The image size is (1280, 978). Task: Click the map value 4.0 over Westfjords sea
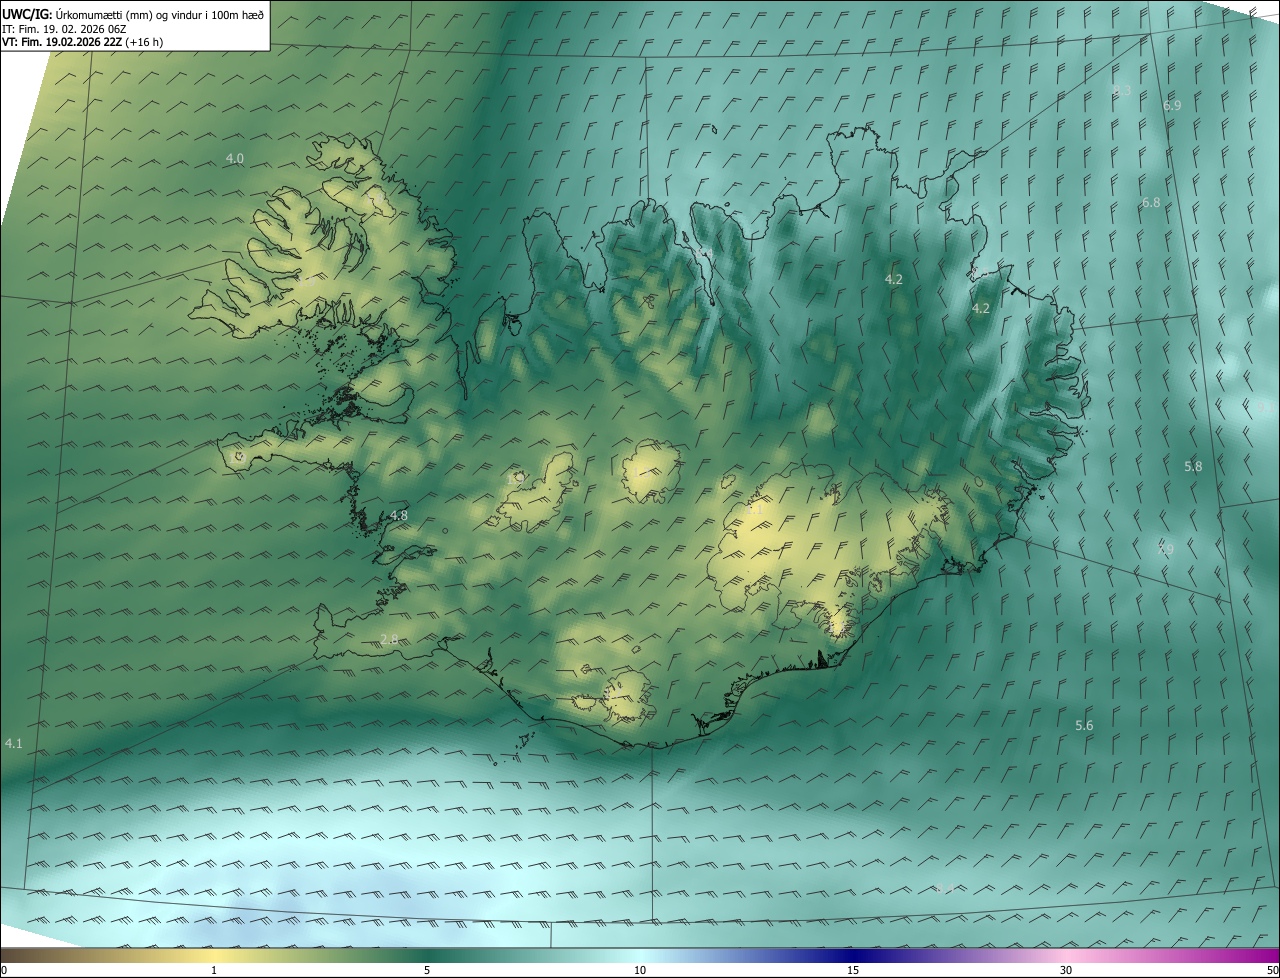(x=235, y=158)
